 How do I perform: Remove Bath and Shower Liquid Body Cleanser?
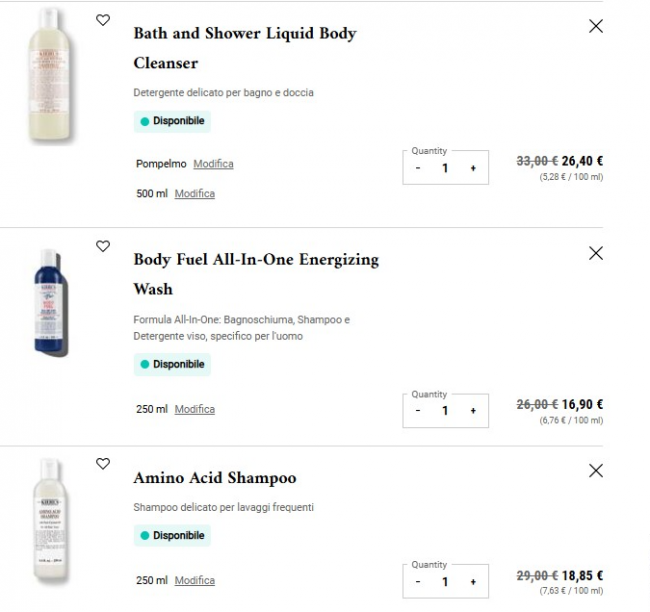596,26
